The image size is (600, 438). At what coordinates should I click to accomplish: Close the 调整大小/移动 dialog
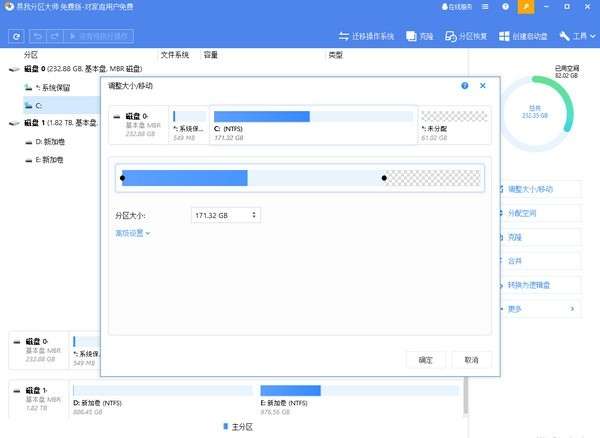483,86
